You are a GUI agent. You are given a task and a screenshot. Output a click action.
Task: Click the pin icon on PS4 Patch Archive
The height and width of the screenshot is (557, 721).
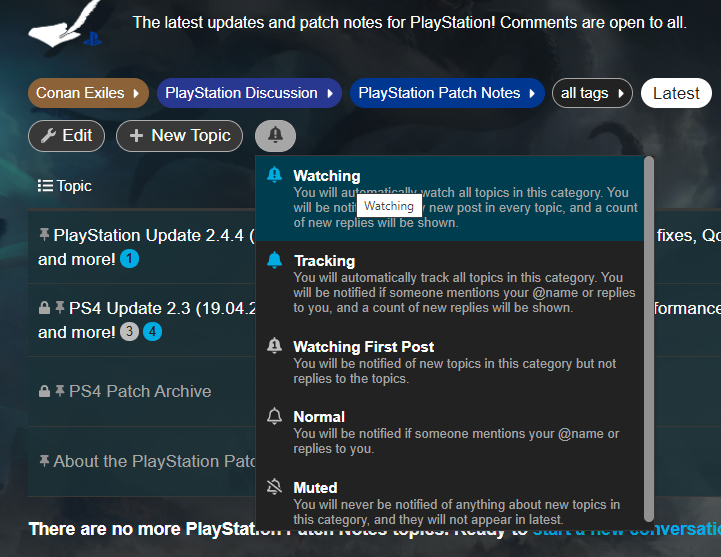point(60,391)
